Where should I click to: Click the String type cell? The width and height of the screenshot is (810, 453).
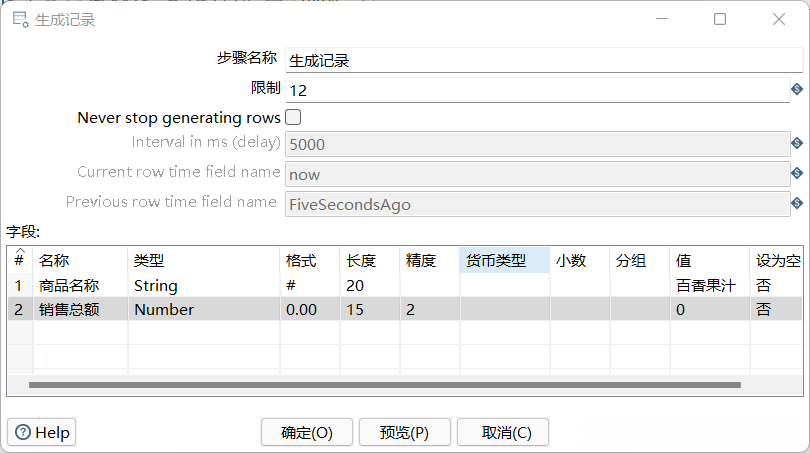[x=204, y=285]
